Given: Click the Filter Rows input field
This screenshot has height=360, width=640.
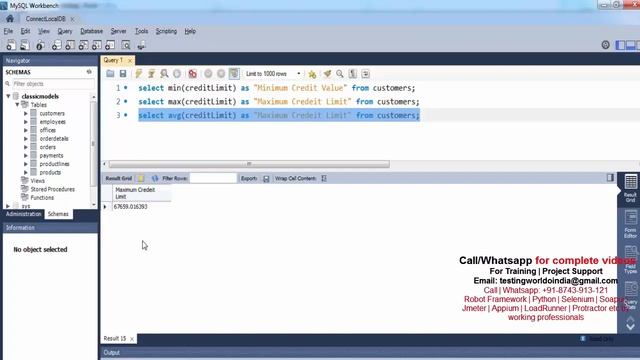Looking at the screenshot, I should (x=213, y=178).
